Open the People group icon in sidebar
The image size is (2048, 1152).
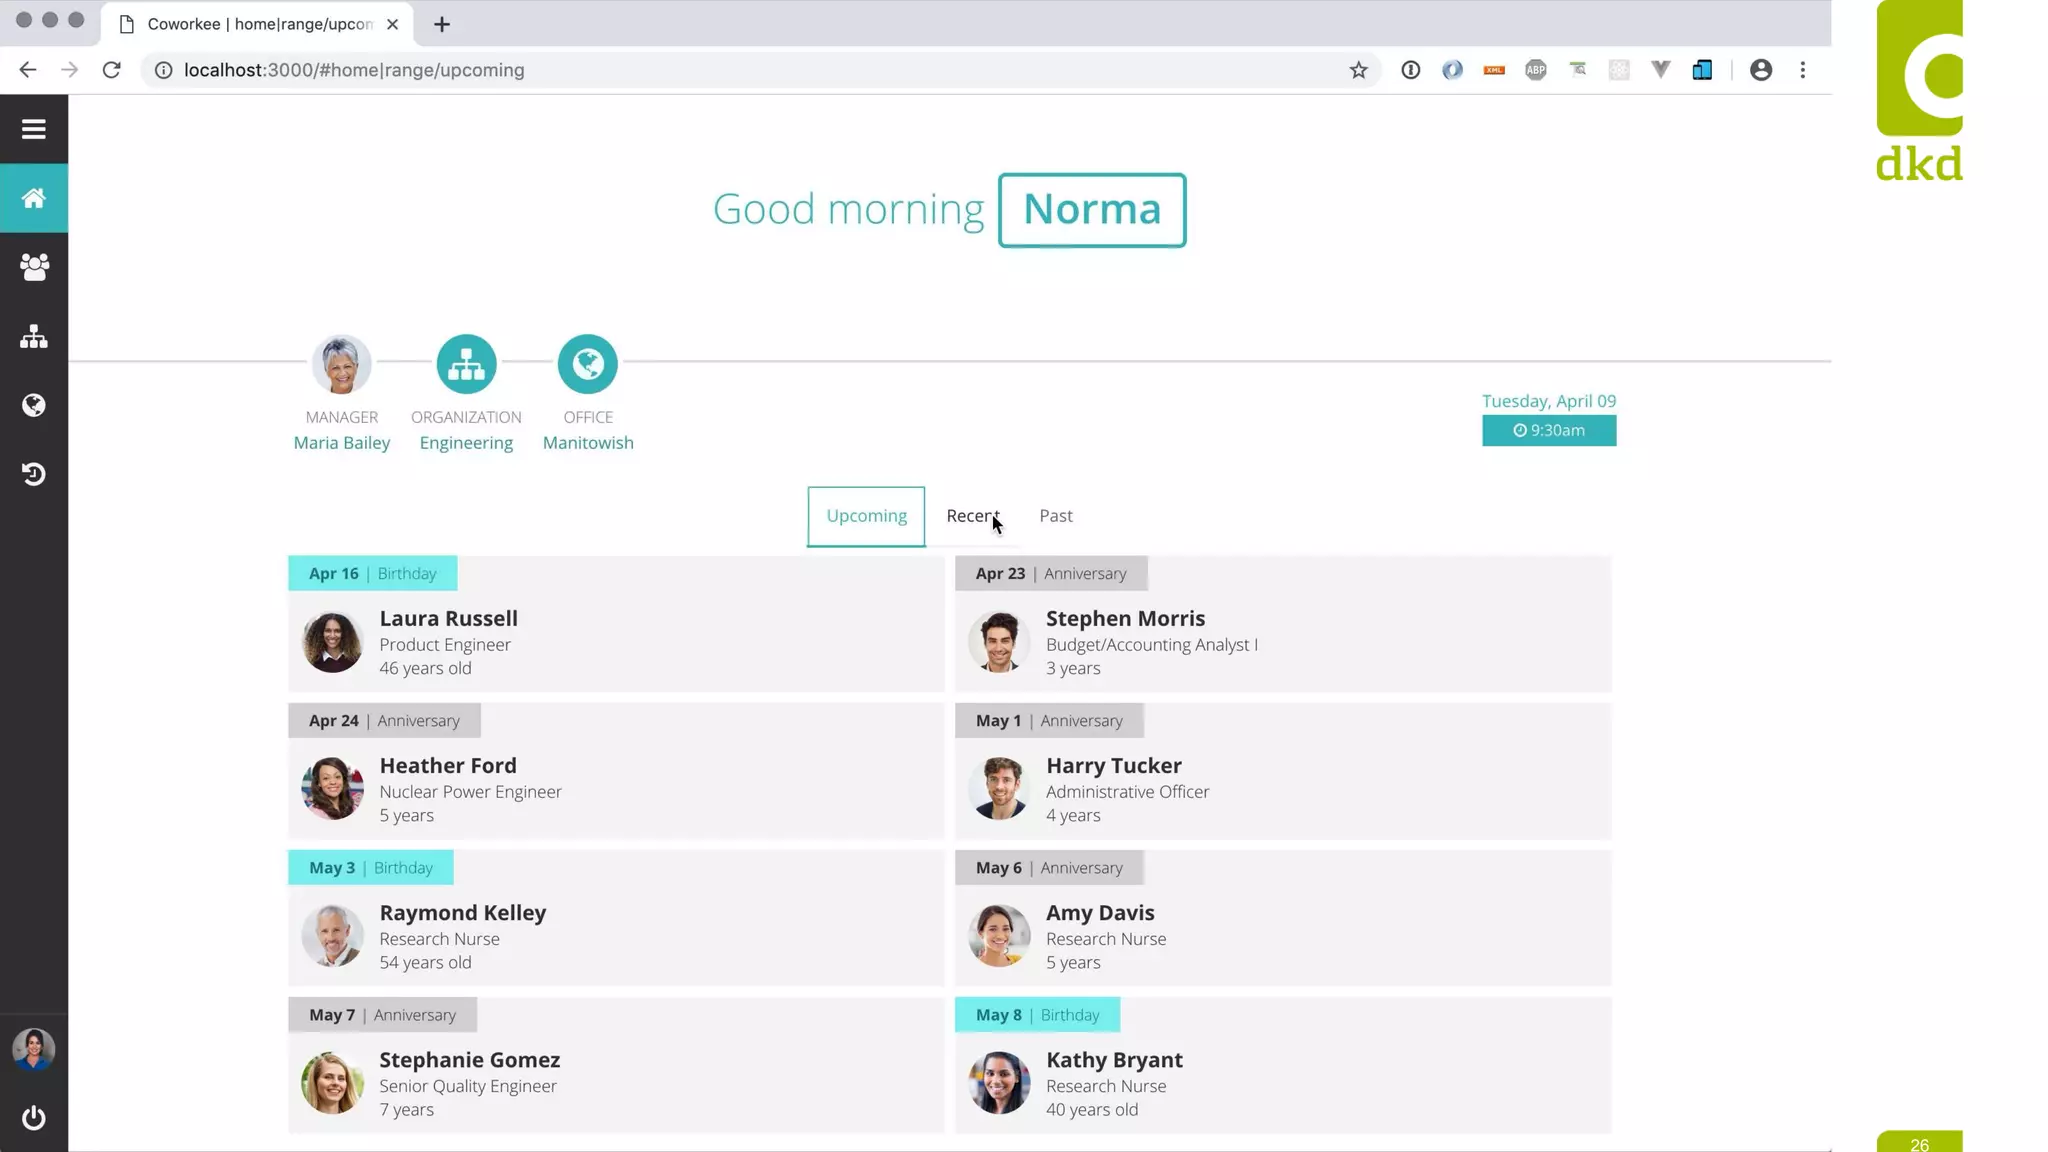(x=34, y=267)
